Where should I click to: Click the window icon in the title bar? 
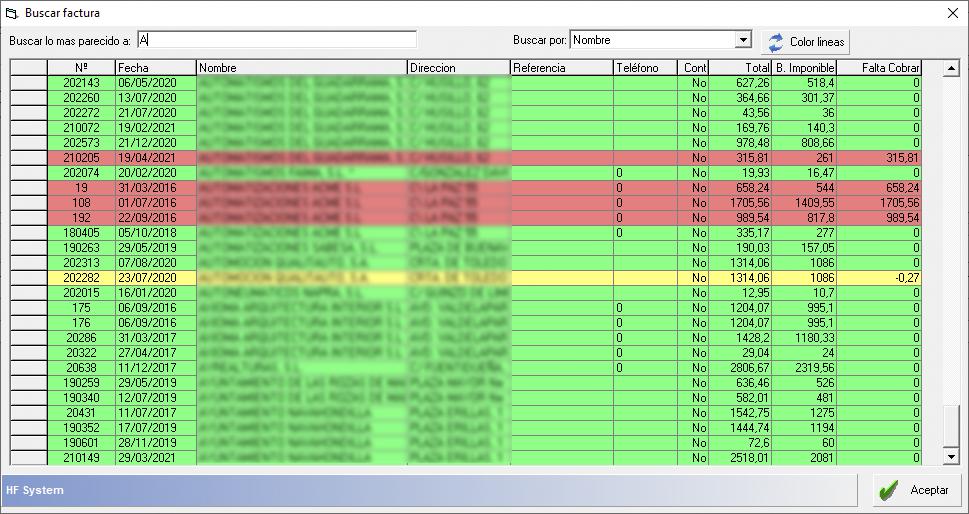click(x=12, y=13)
